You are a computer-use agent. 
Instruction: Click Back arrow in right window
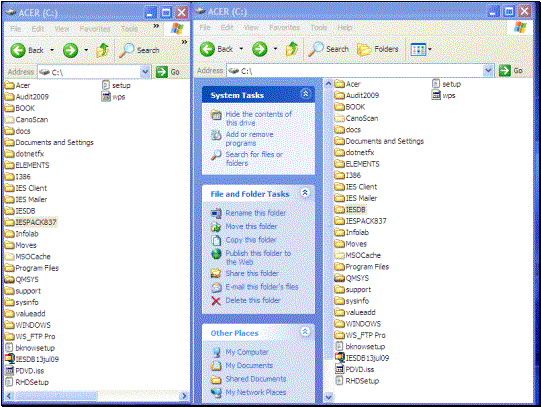point(207,49)
